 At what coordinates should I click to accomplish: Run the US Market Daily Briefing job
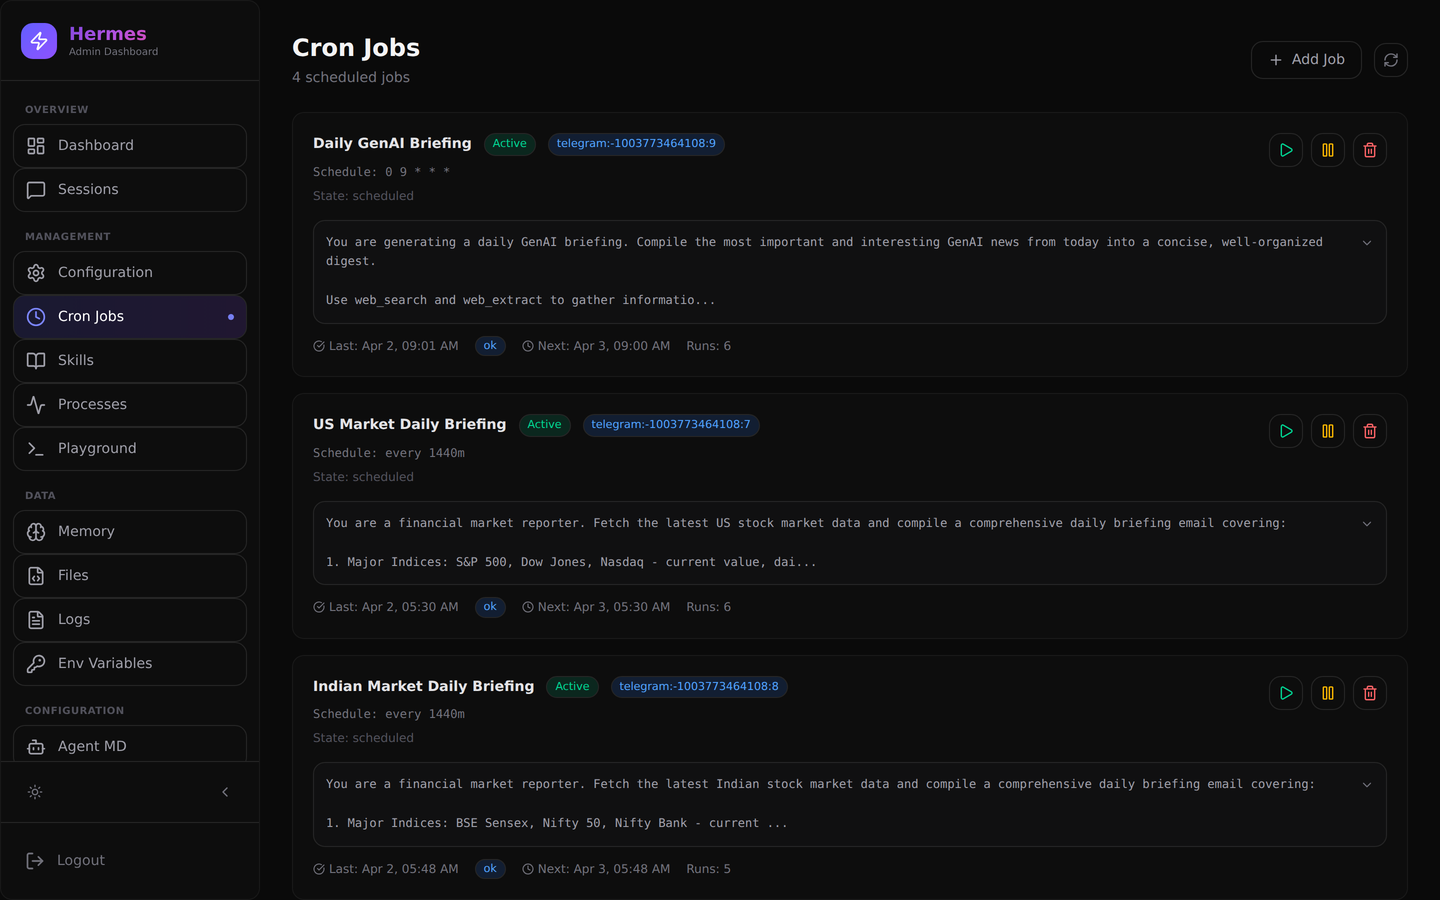tap(1286, 431)
